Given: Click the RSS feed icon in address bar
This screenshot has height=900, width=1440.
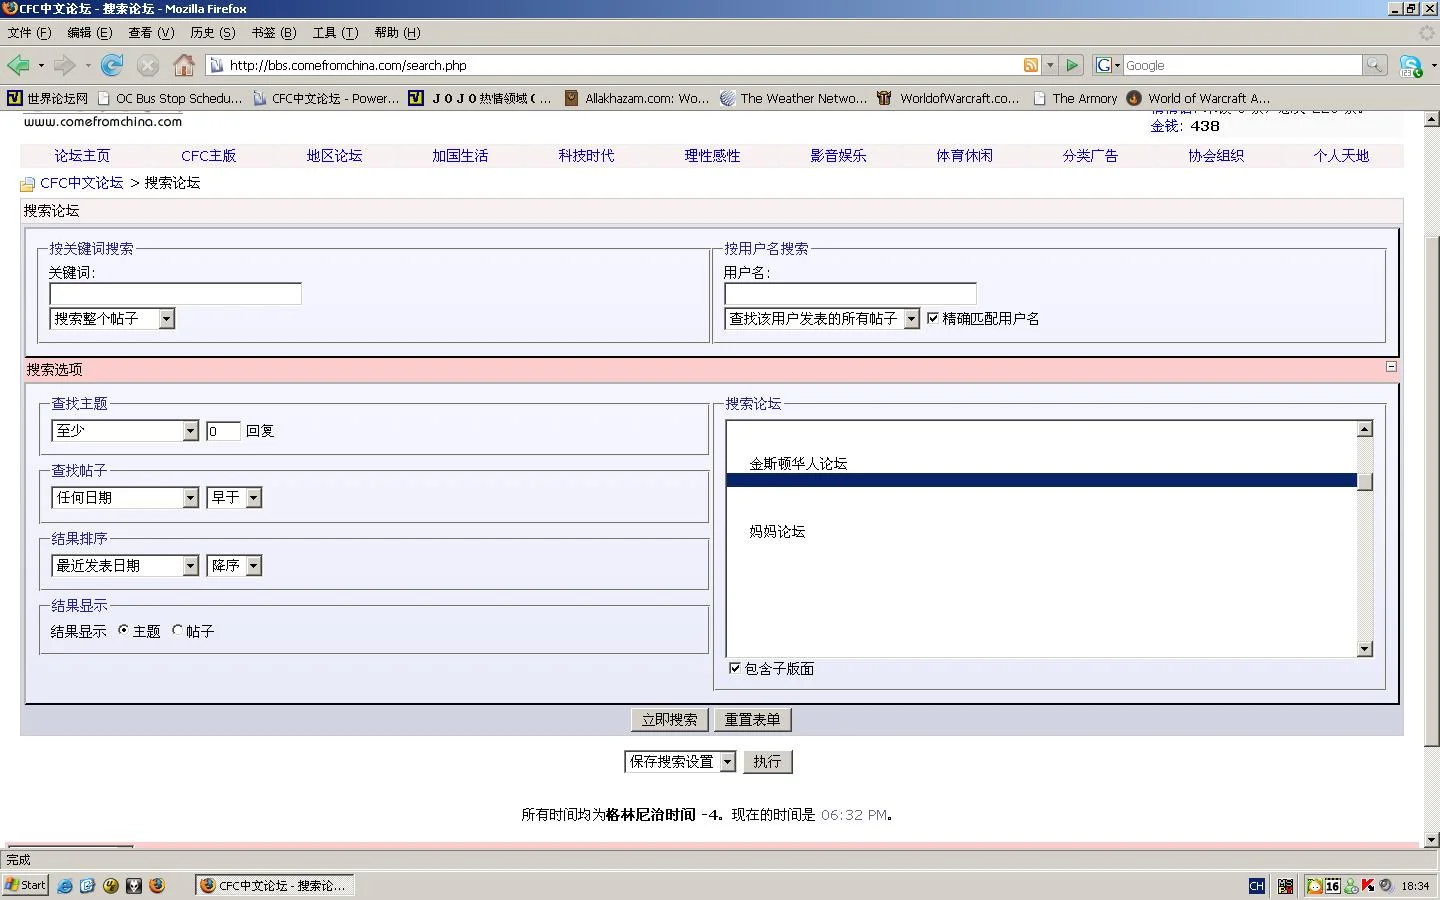Looking at the screenshot, I should 1030,66.
